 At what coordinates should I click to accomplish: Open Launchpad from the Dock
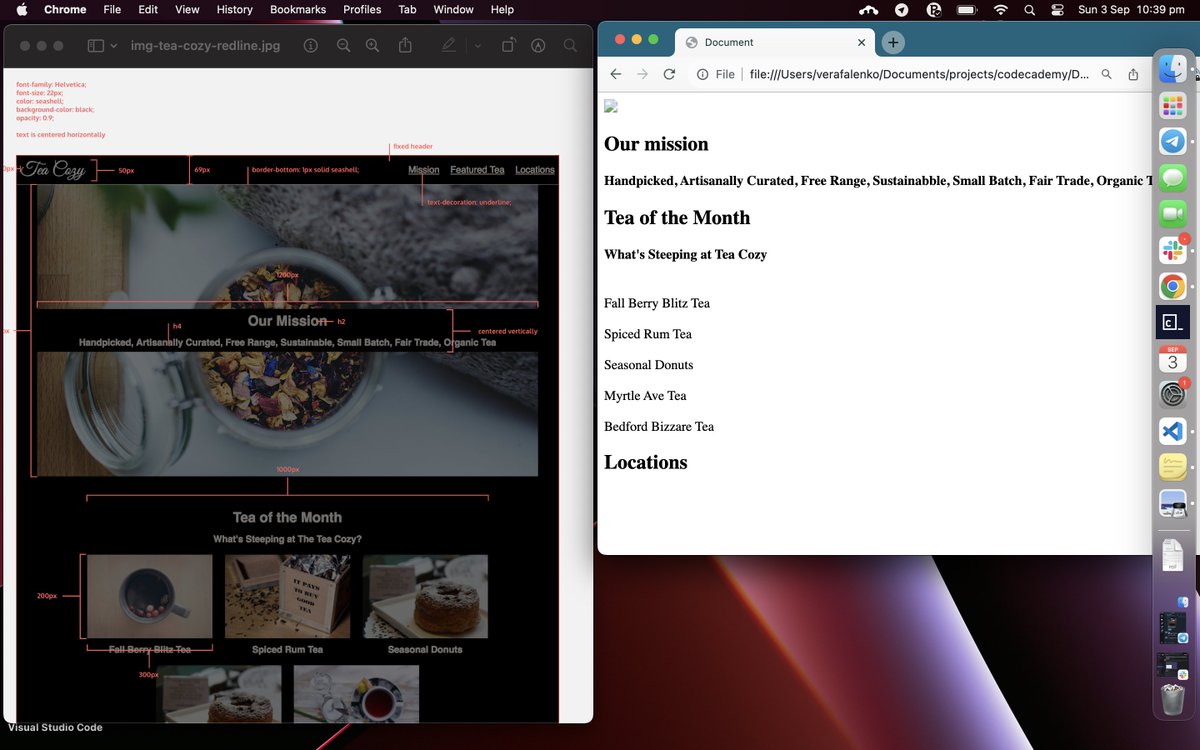point(1173,105)
